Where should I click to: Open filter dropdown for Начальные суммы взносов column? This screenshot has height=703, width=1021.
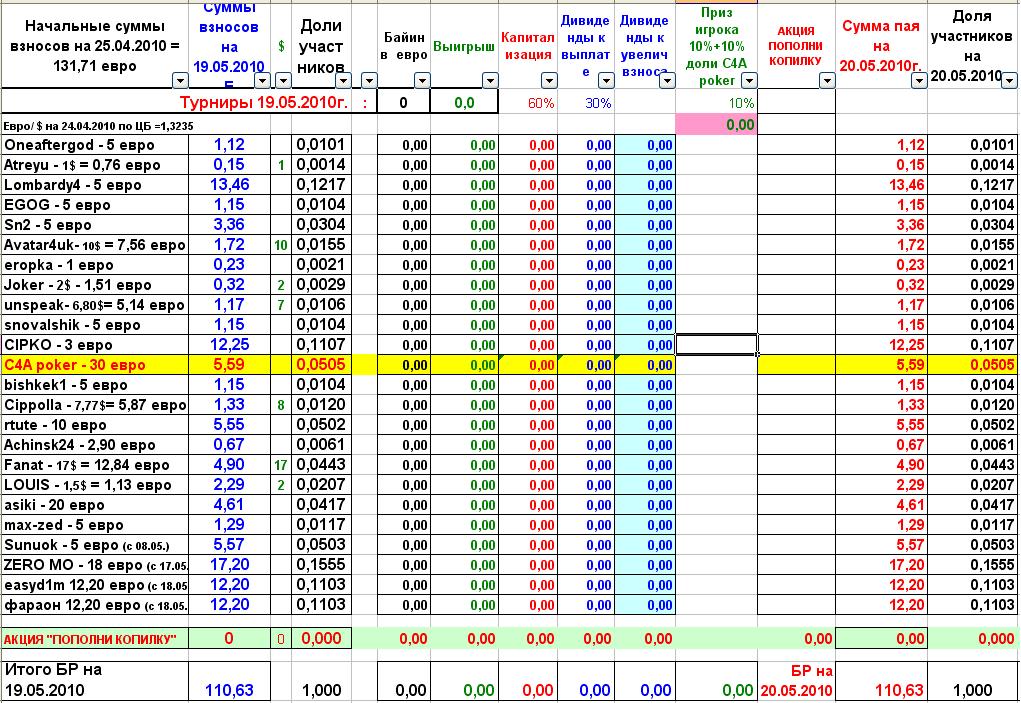pyautogui.click(x=180, y=81)
